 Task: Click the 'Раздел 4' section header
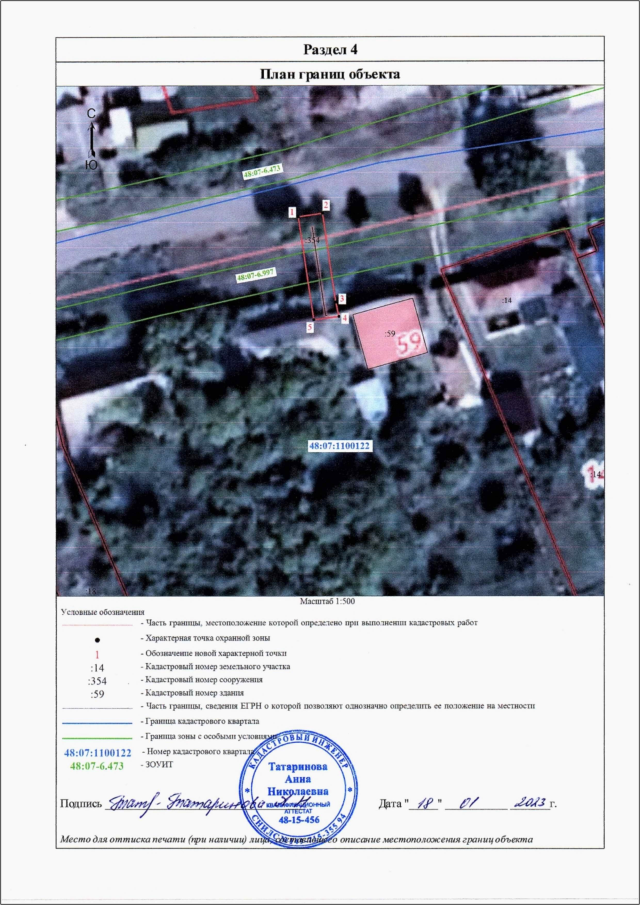329,50
